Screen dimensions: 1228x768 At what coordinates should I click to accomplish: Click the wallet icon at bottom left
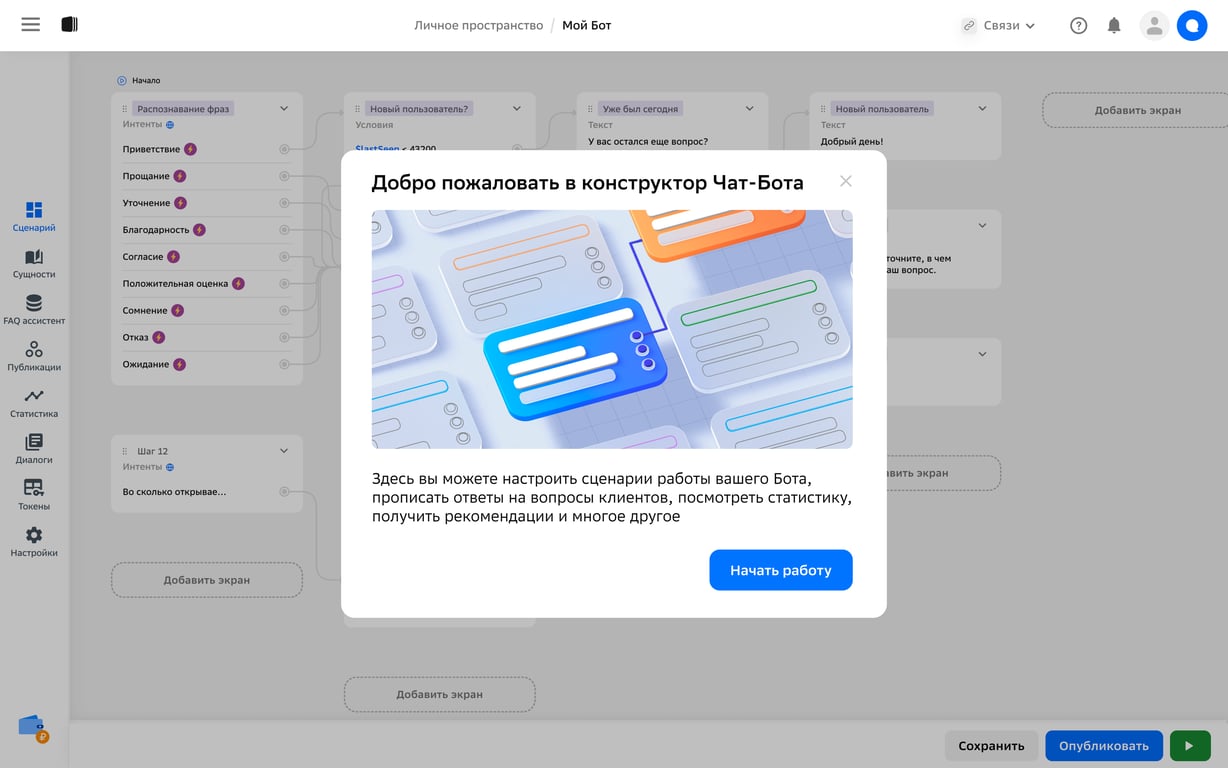coord(33,728)
